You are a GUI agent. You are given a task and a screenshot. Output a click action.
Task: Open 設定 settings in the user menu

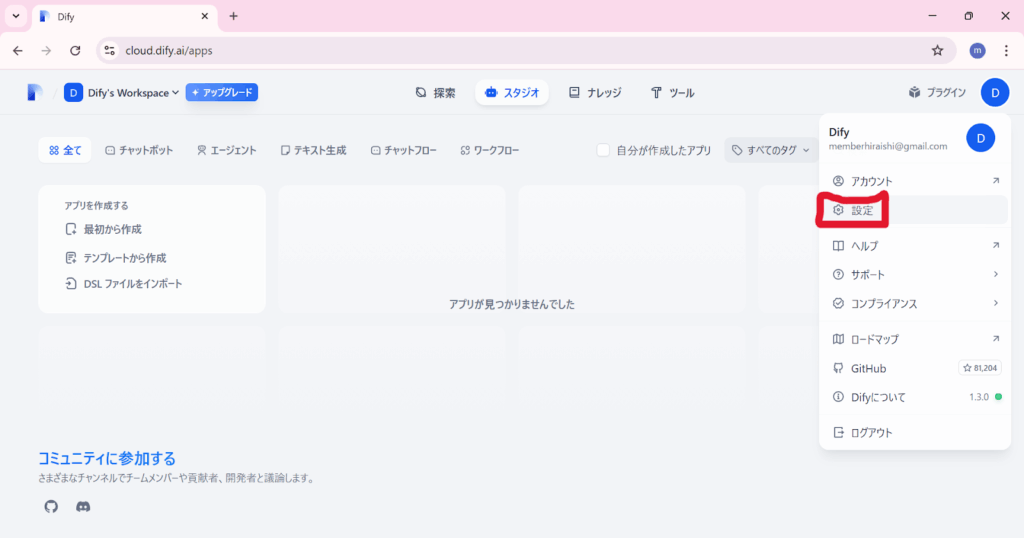tap(915, 210)
